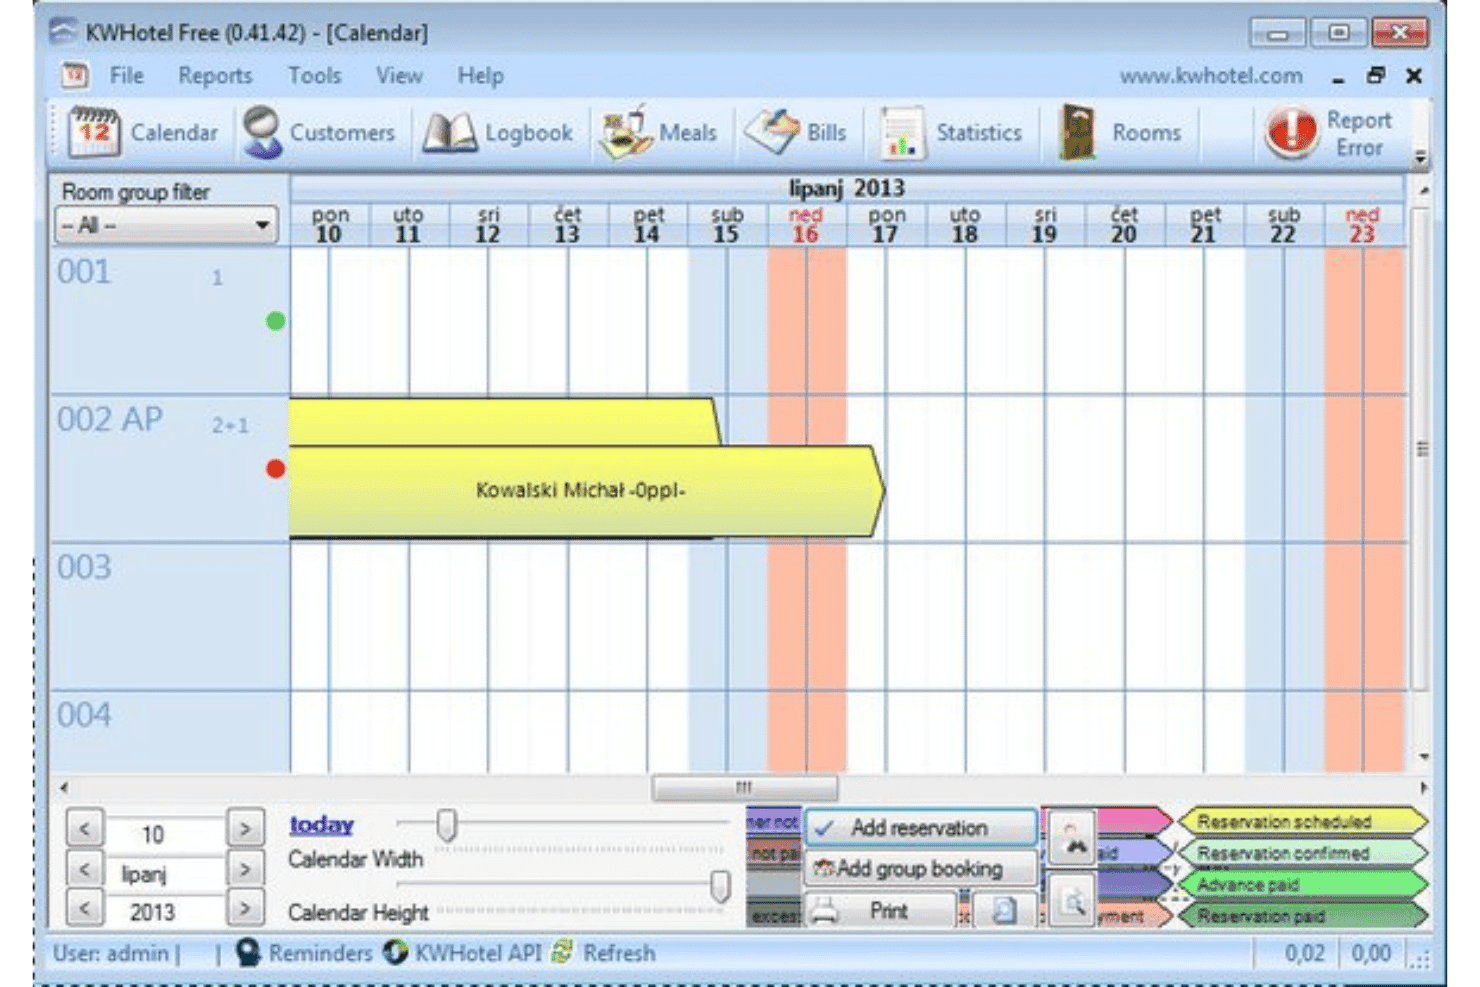Go to next month right of lipanj
1480x987 pixels.
(x=245, y=870)
